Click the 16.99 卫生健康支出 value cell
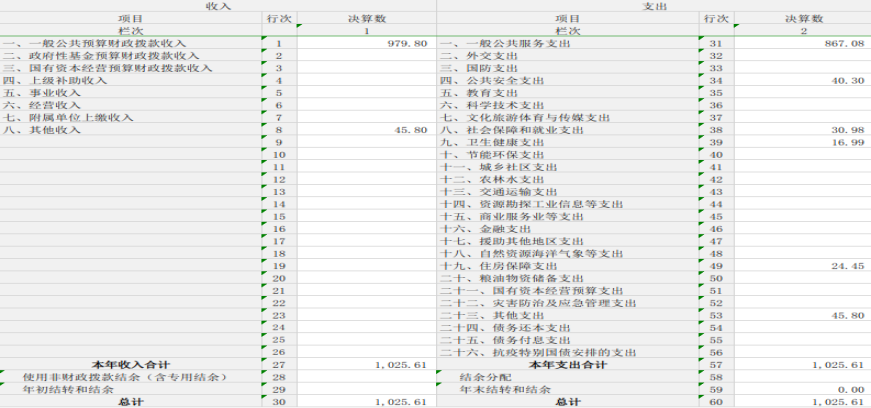Screen dimensions: 871x408 pos(803,142)
